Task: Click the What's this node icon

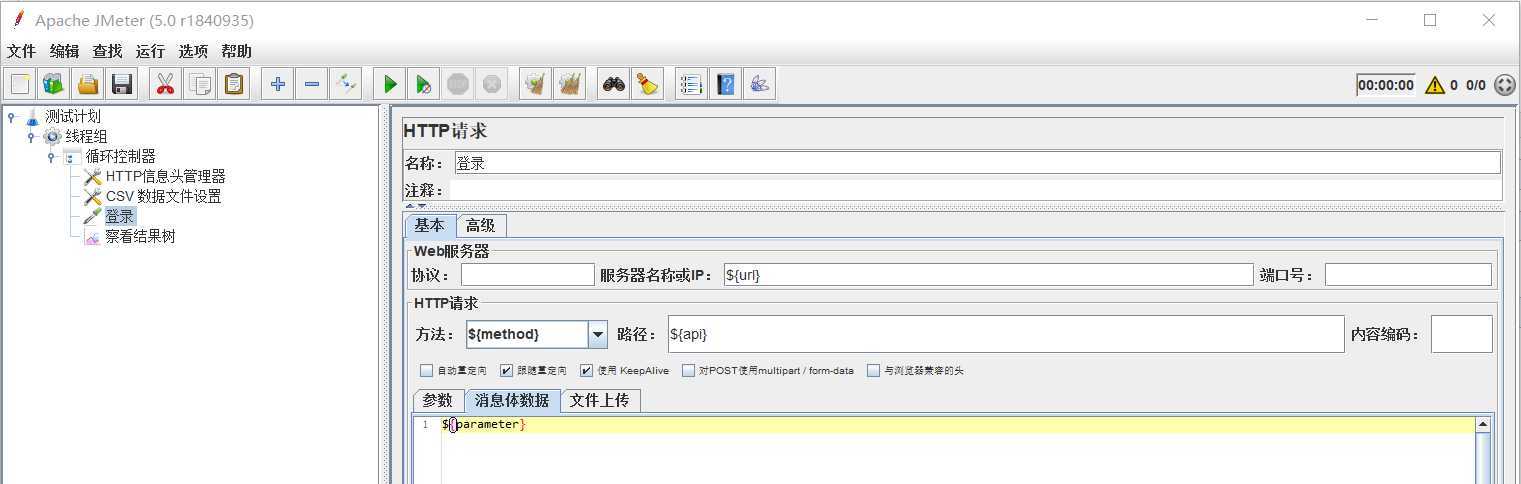Action: (x=759, y=85)
